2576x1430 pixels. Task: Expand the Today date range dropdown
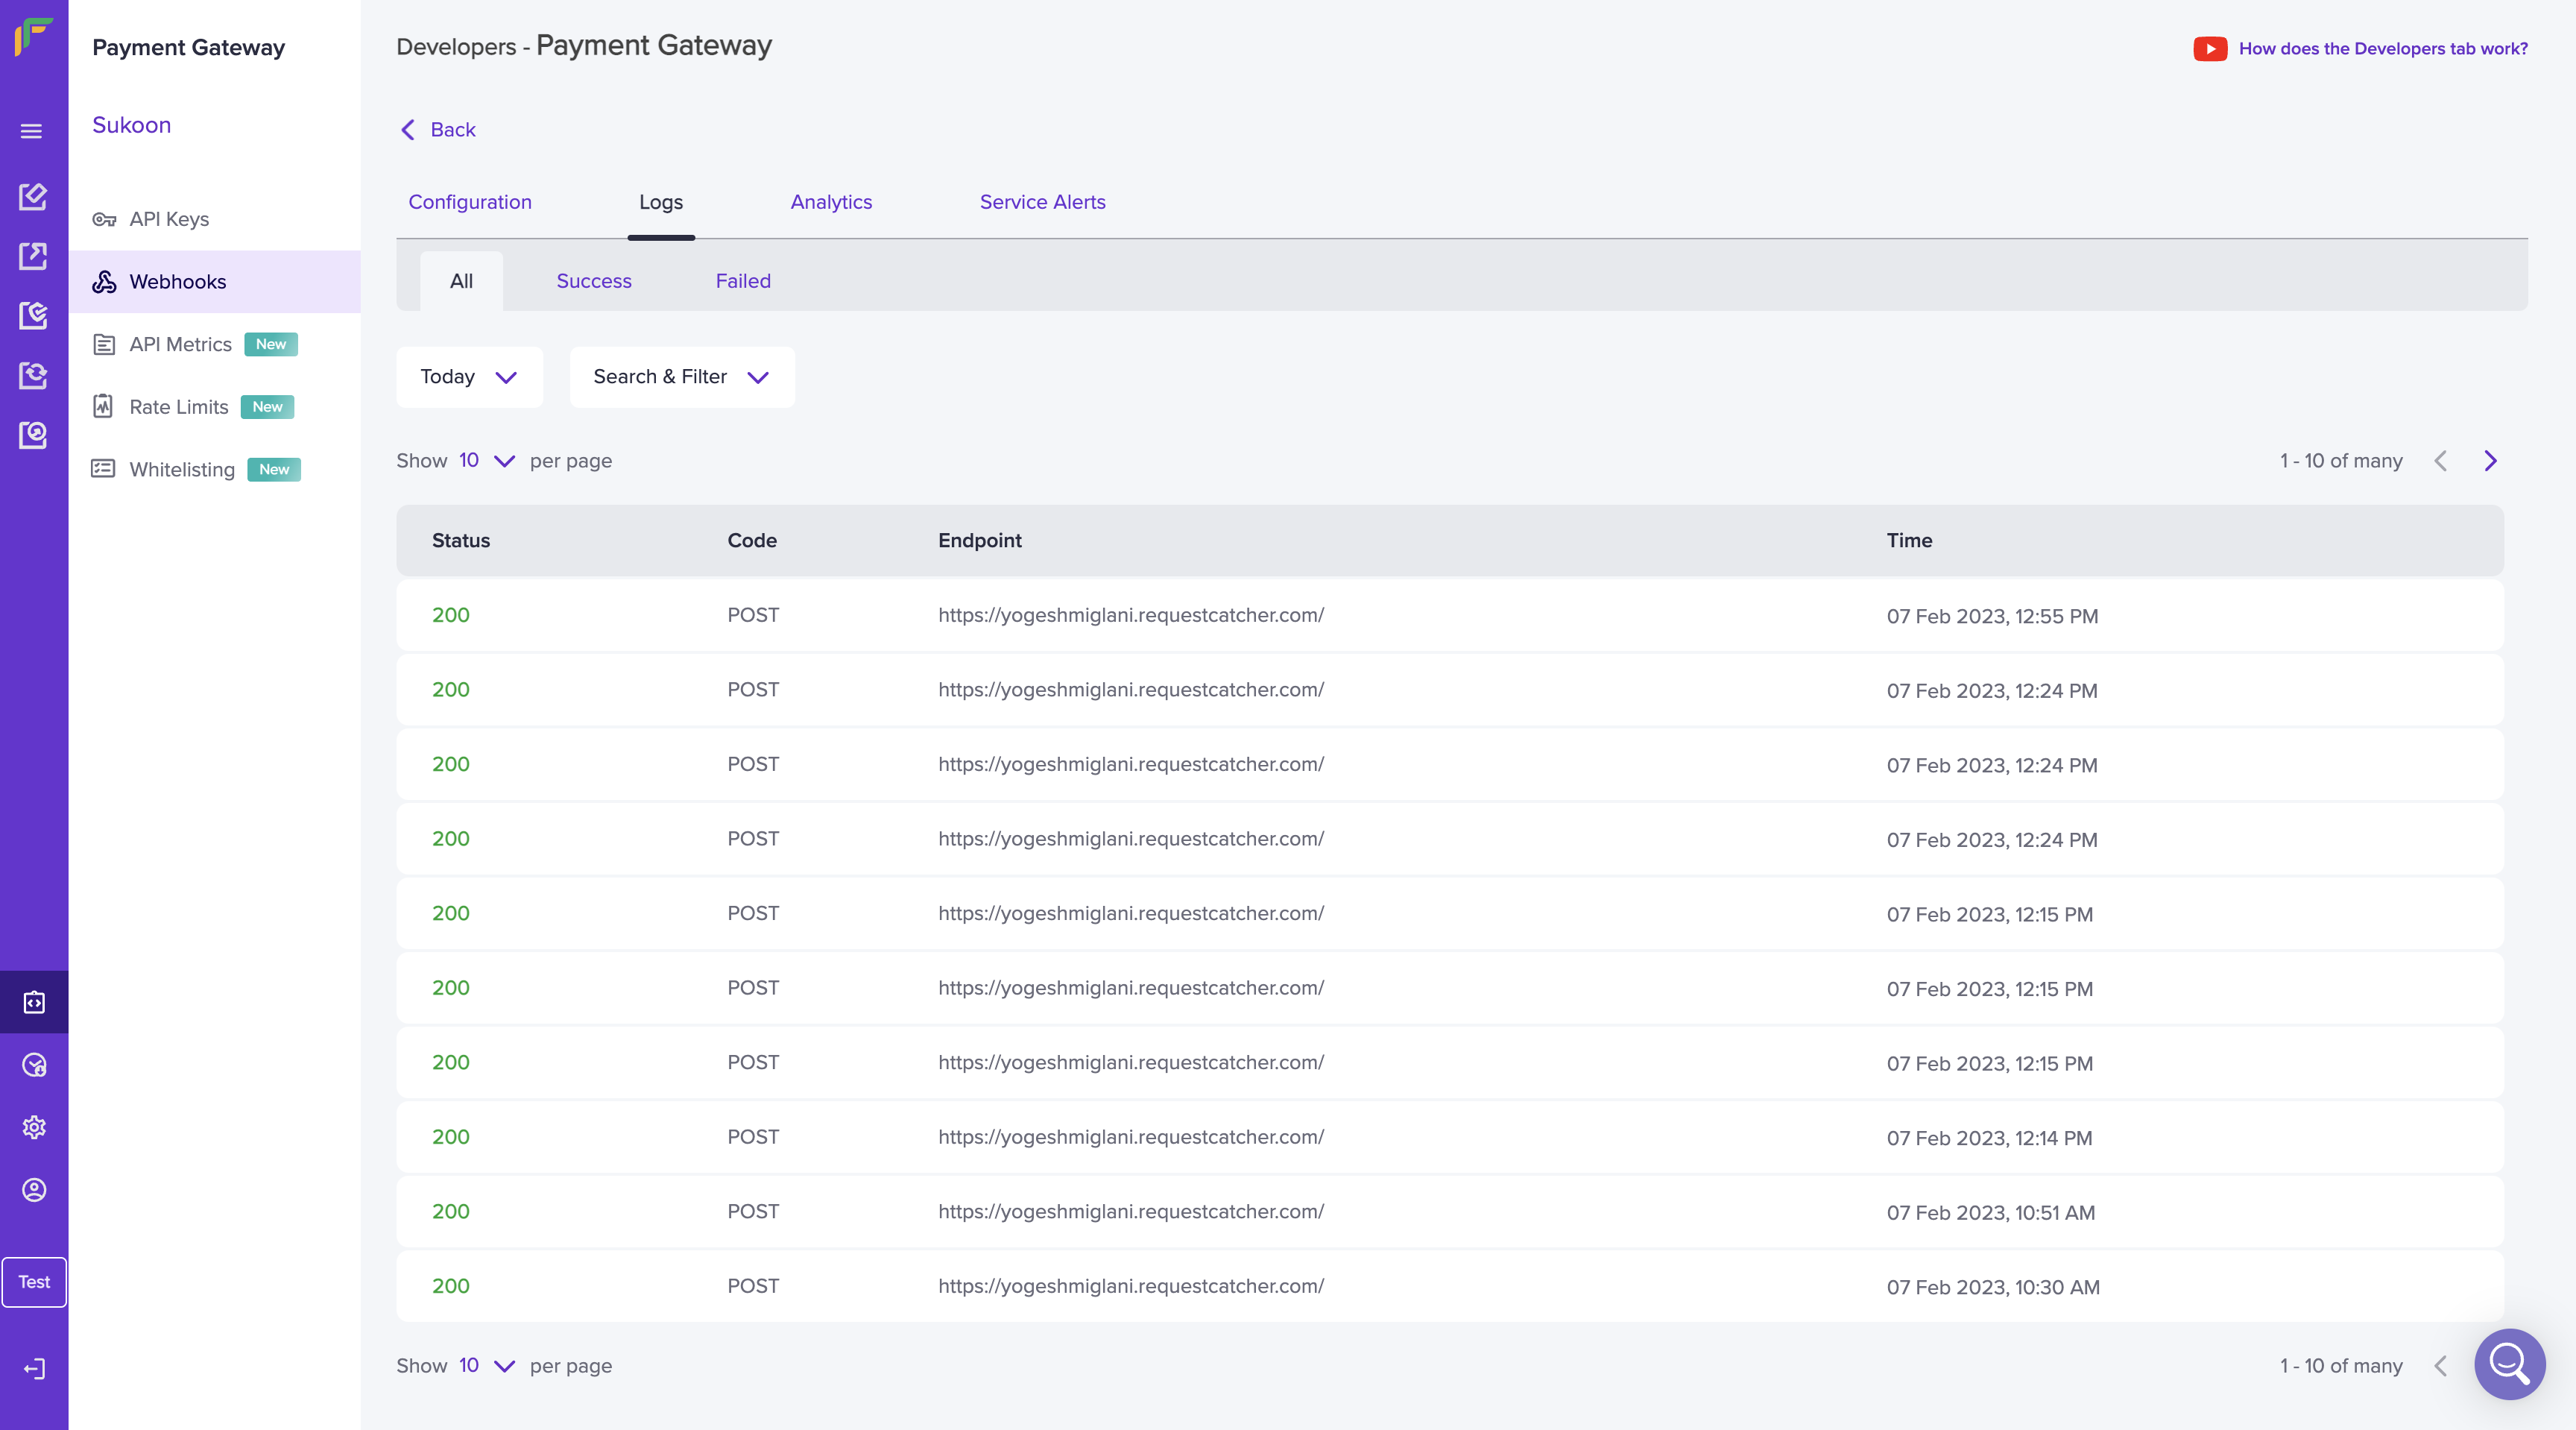469,377
